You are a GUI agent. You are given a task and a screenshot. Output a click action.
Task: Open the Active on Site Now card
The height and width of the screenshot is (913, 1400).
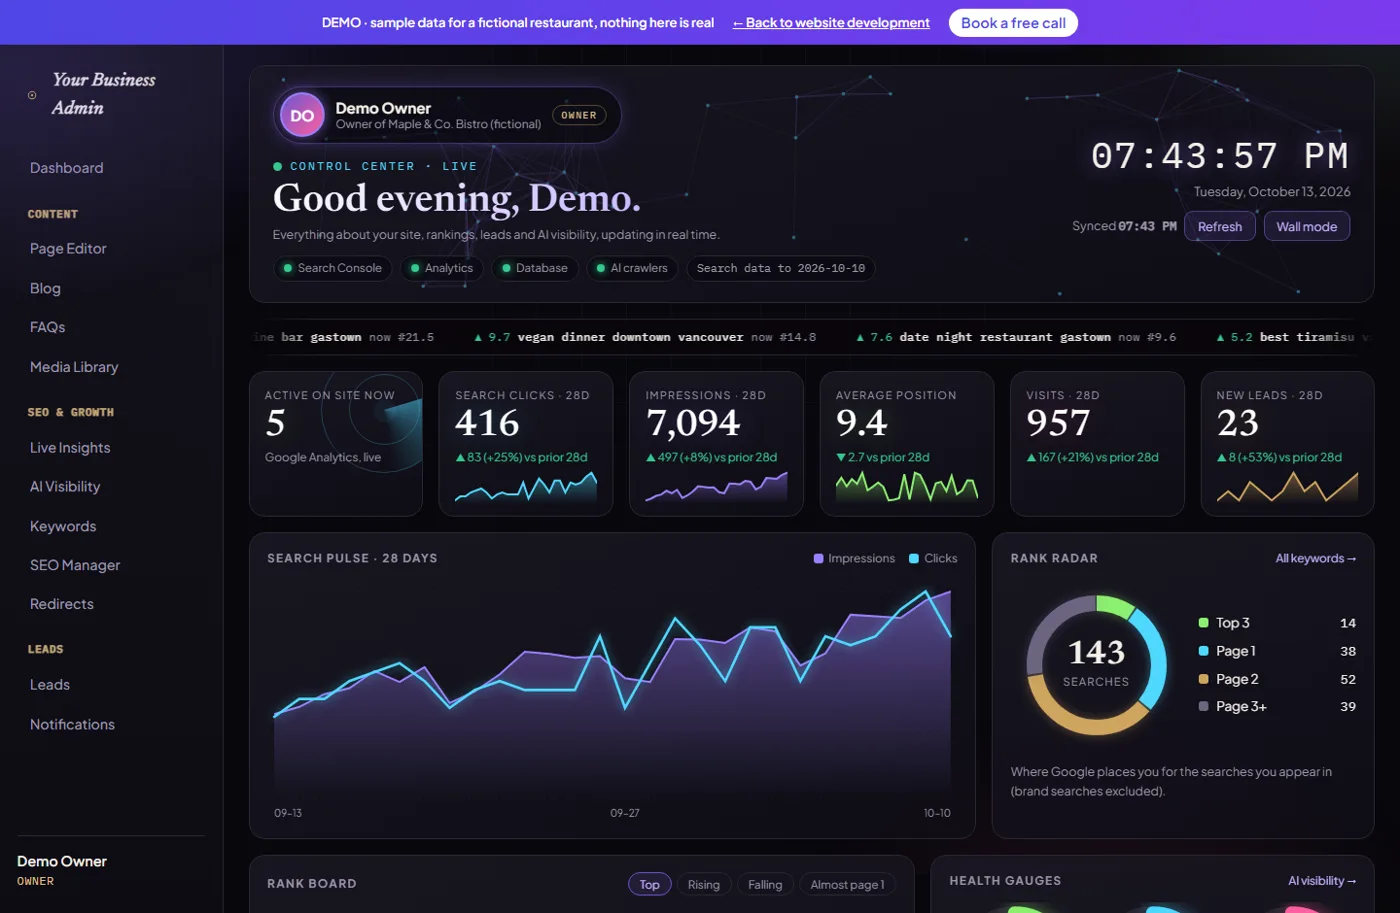[x=336, y=444]
